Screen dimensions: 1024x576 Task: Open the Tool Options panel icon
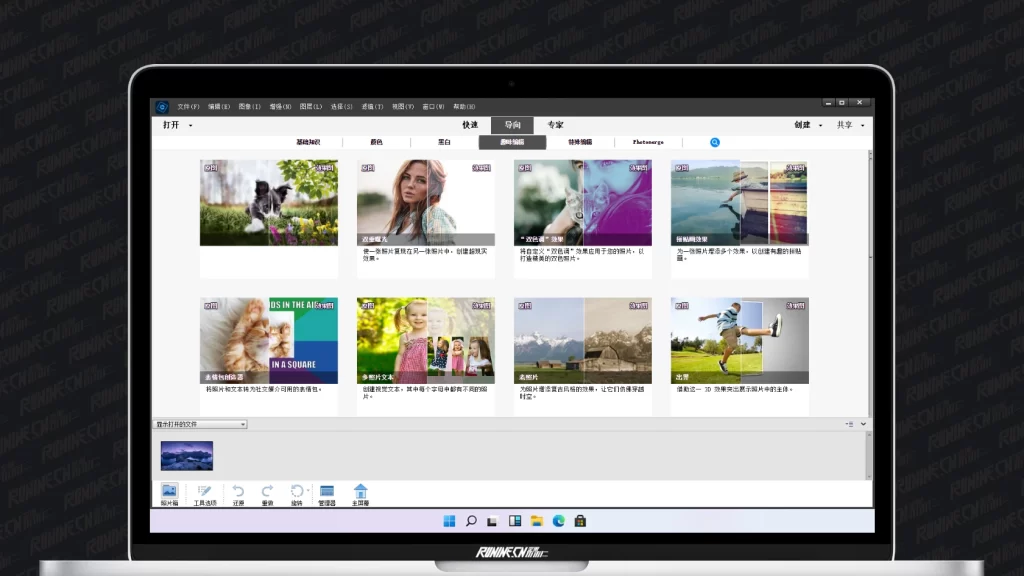[204, 493]
